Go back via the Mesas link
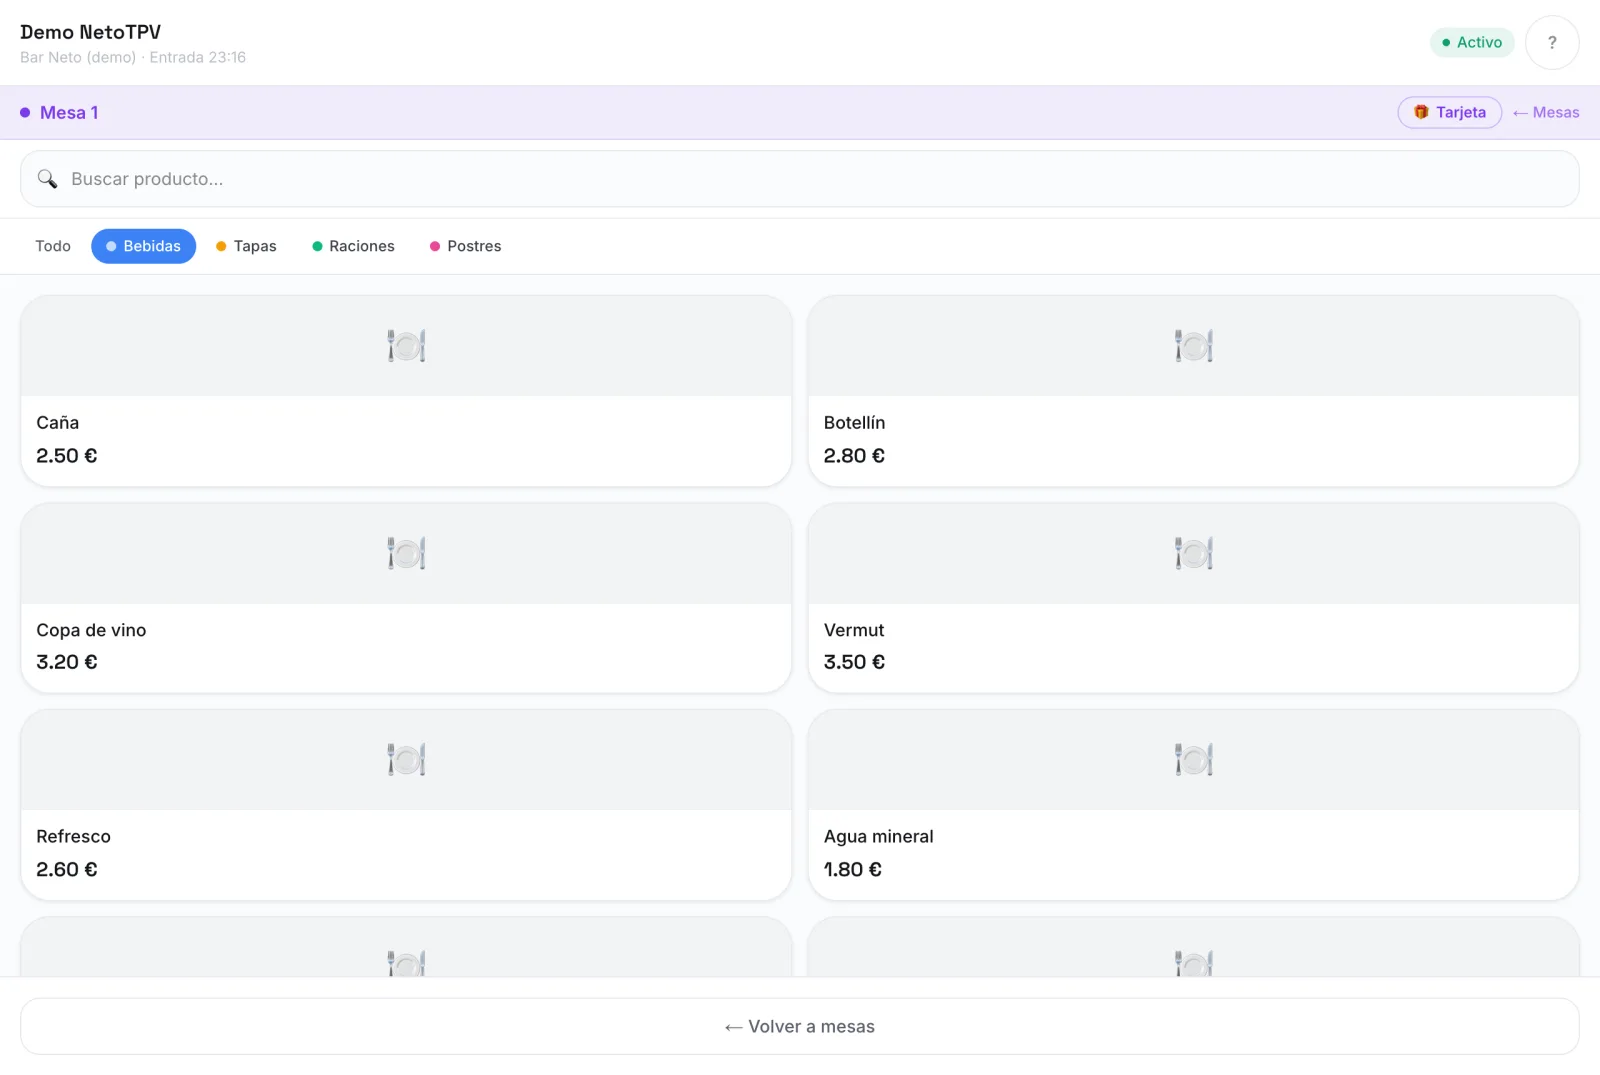 click(1546, 112)
